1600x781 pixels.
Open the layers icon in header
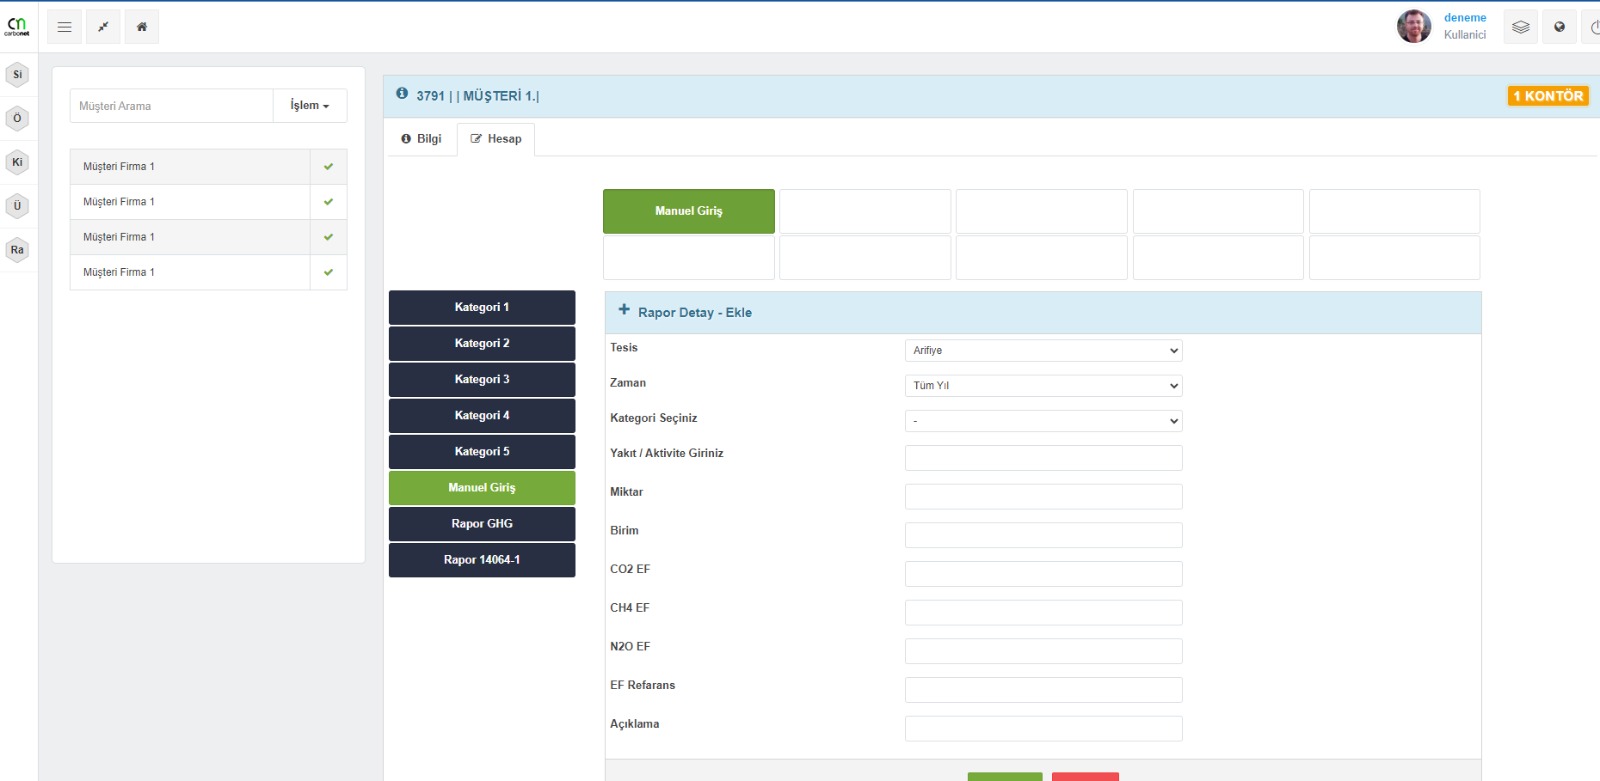click(x=1520, y=27)
